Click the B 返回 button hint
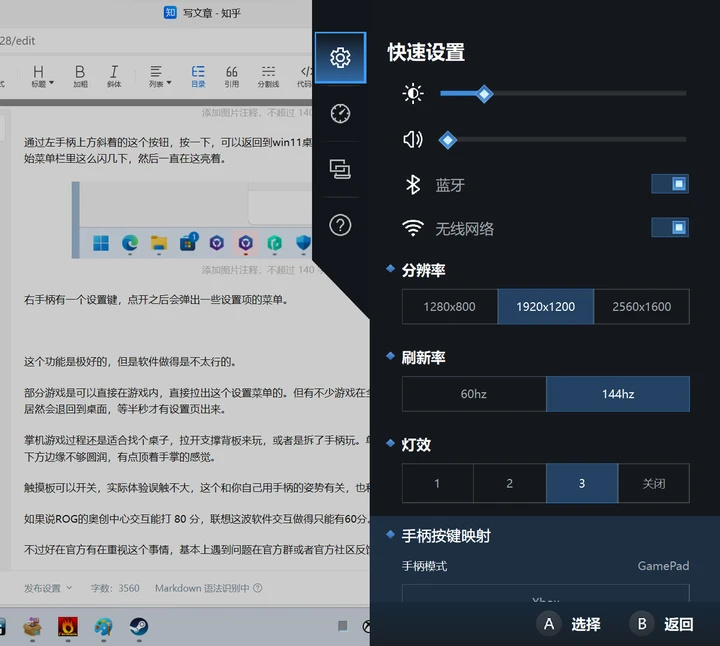720x646 pixels. click(x=662, y=624)
